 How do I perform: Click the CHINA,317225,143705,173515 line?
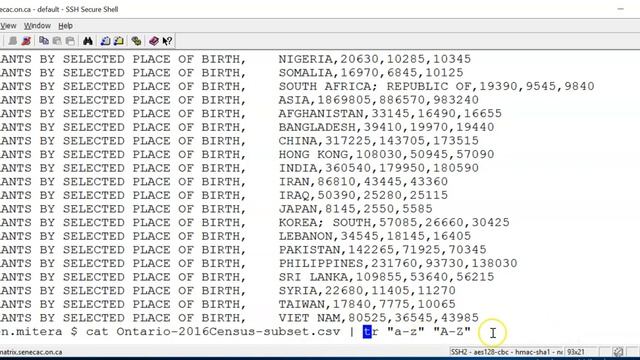click(379, 141)
